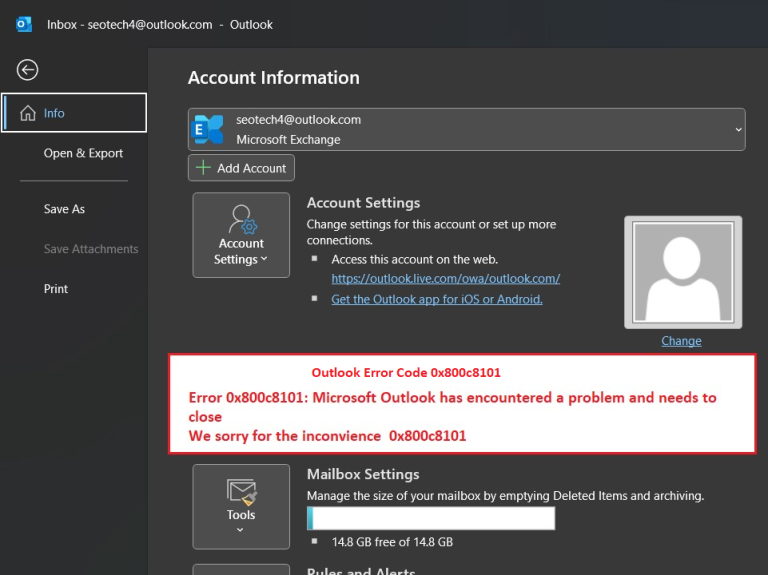Click the Account Settings heading text

coord(363,203)
